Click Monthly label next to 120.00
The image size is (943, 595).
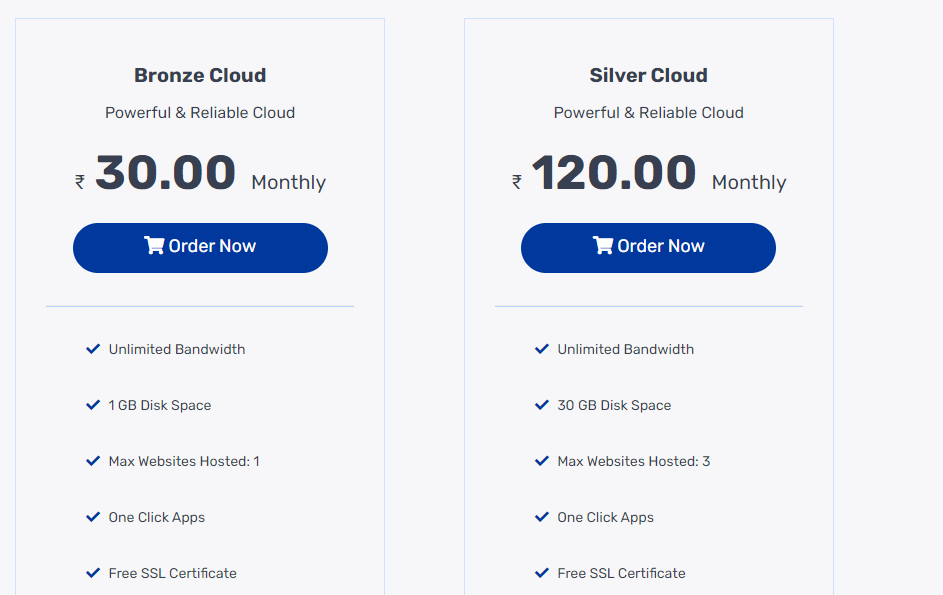click(x=749, y=183)
